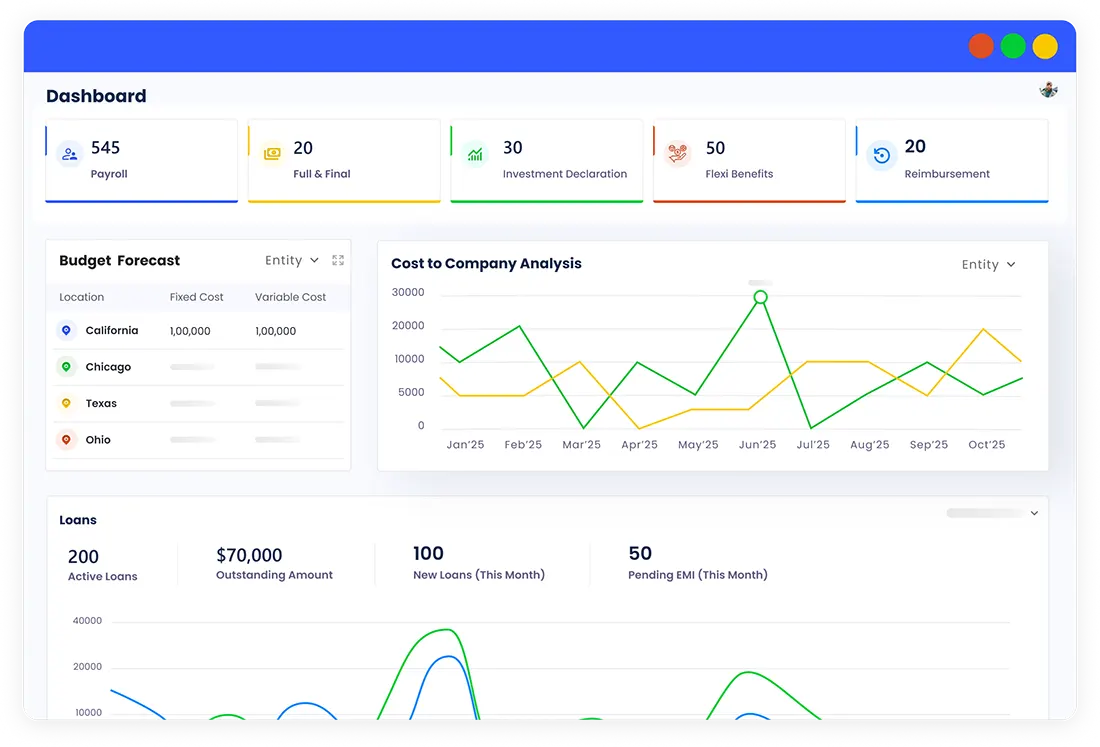This screenshot has width=1100, height=747.
Task: Select the Chicago row in Budget Forecast
Action: [x=108, y=367]
